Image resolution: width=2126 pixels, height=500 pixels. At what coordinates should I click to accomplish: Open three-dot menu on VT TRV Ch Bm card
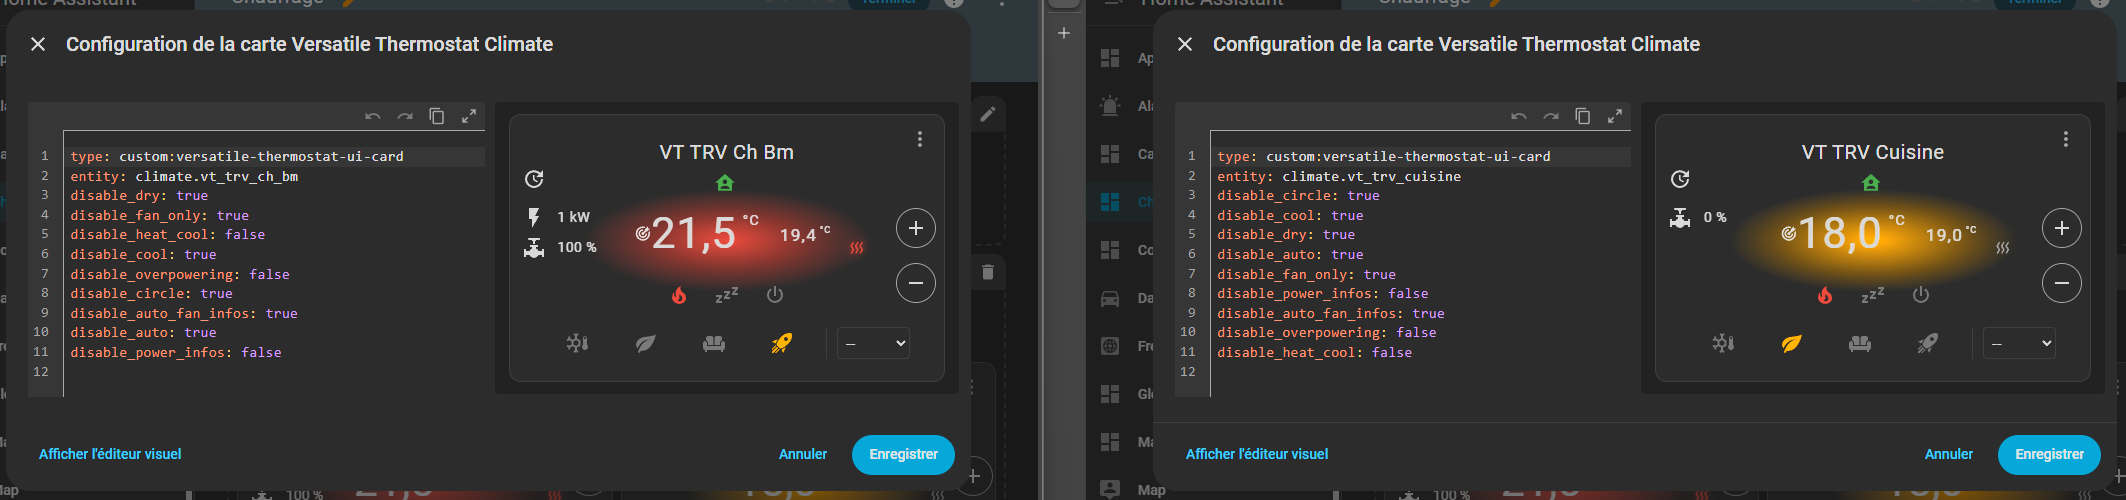click(920, 140)
